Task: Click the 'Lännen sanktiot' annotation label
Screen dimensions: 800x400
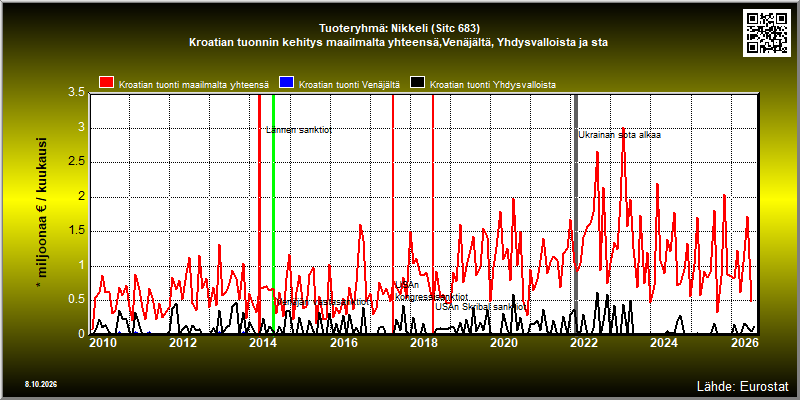Action: pos(299,130)
